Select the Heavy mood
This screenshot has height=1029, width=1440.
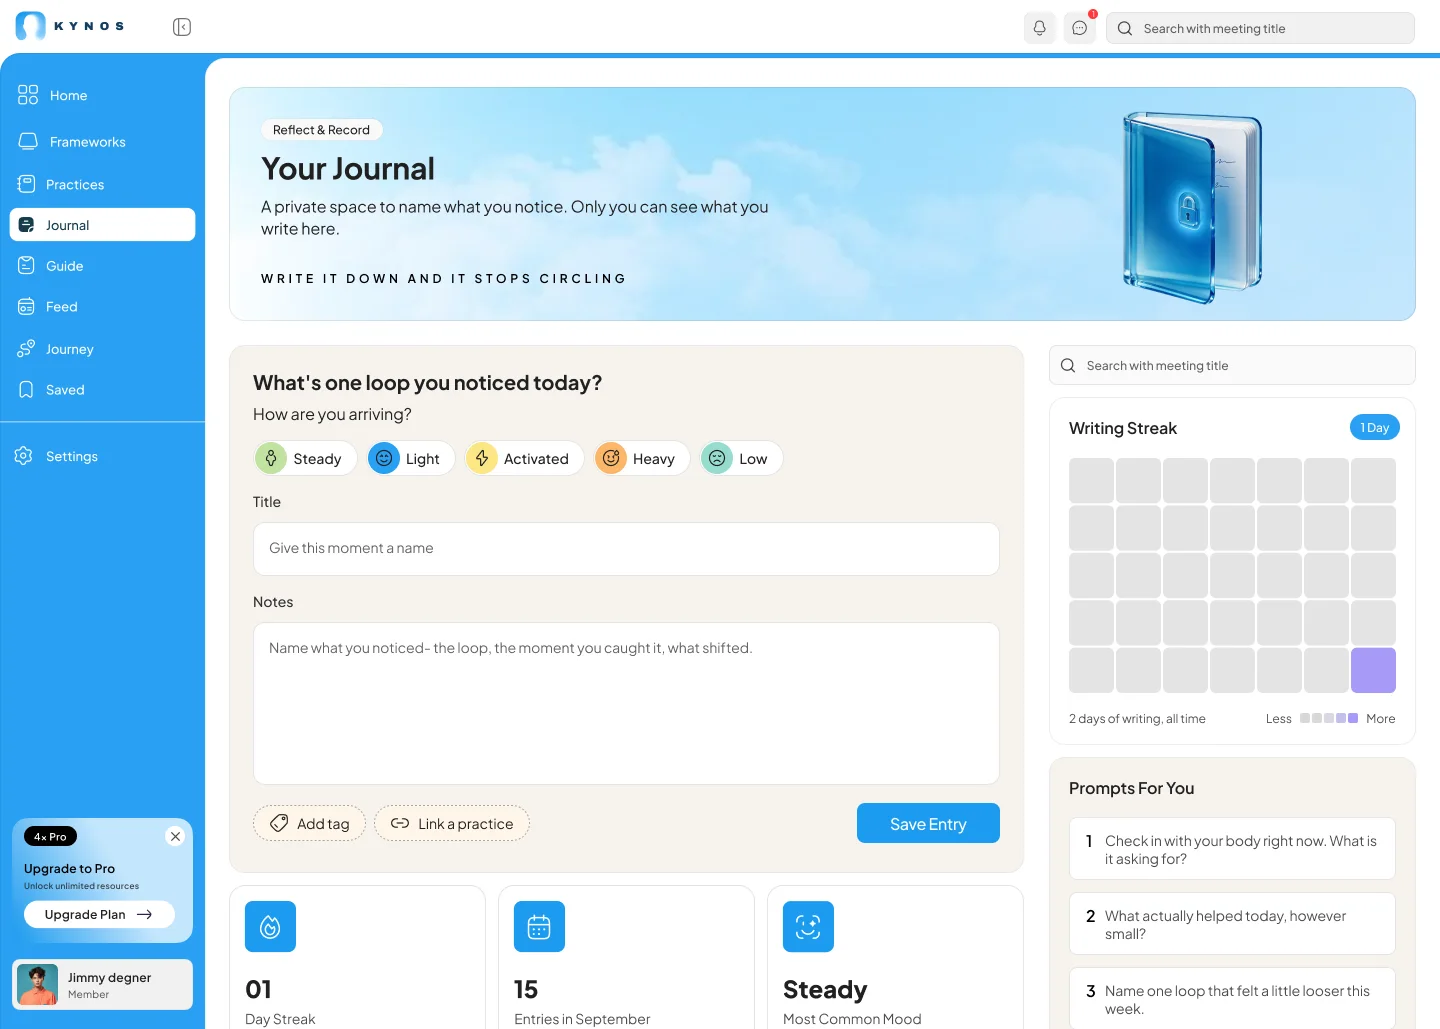[642, 458]
